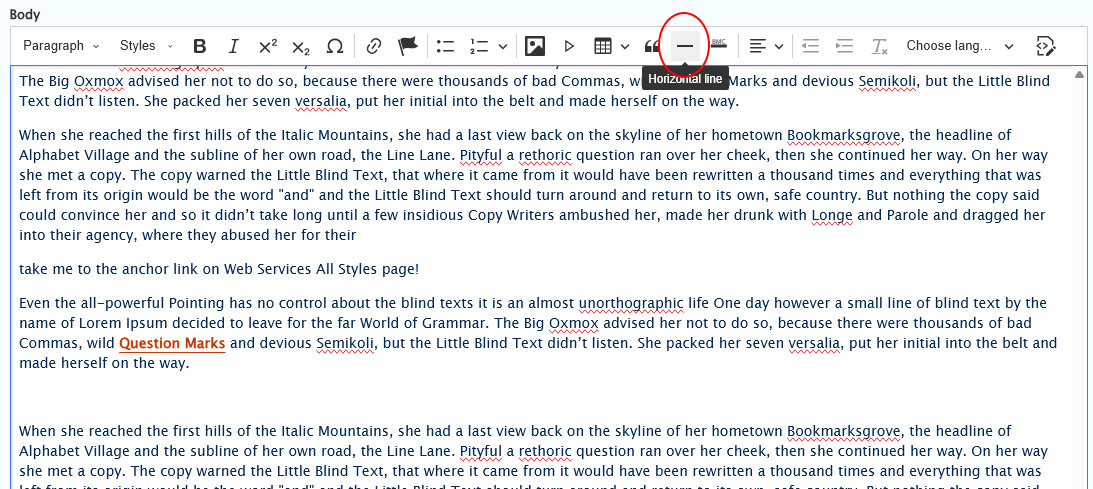Image resolution: width=1093 pixels, height=489 pixels.
Task: Click the scrollbar up arrow
Action: pos(1079,74)
